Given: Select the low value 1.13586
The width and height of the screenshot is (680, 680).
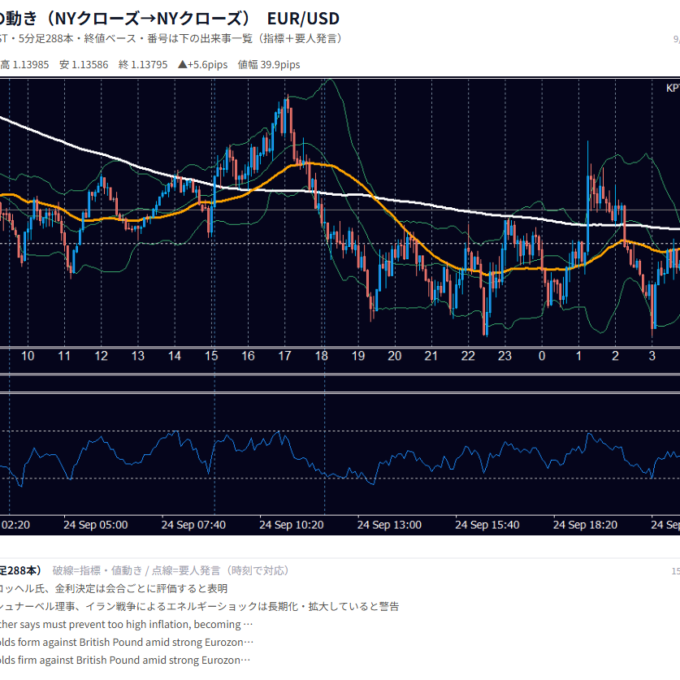Looking at the screenshot, I should 89,65.
